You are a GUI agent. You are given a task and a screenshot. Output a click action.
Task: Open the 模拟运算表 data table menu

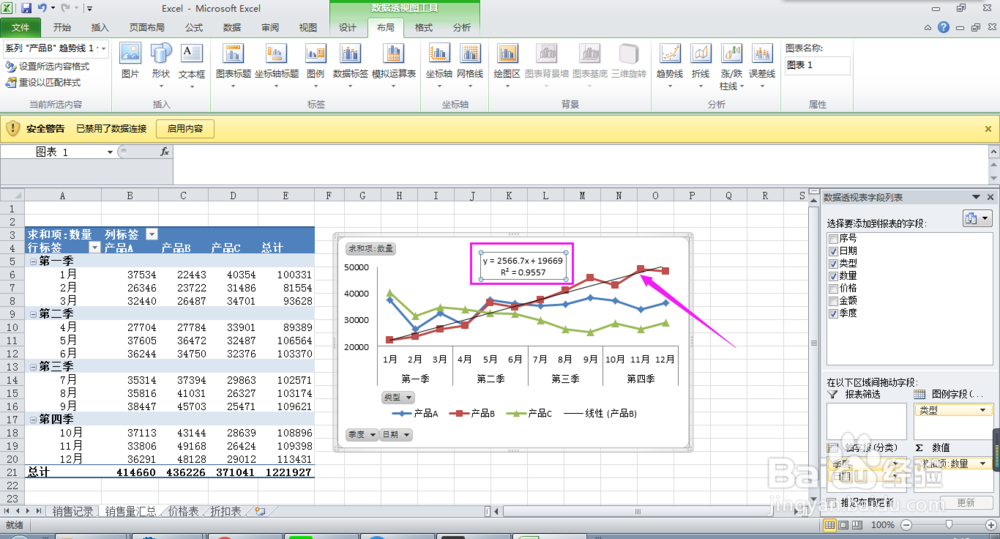point(393,66)
